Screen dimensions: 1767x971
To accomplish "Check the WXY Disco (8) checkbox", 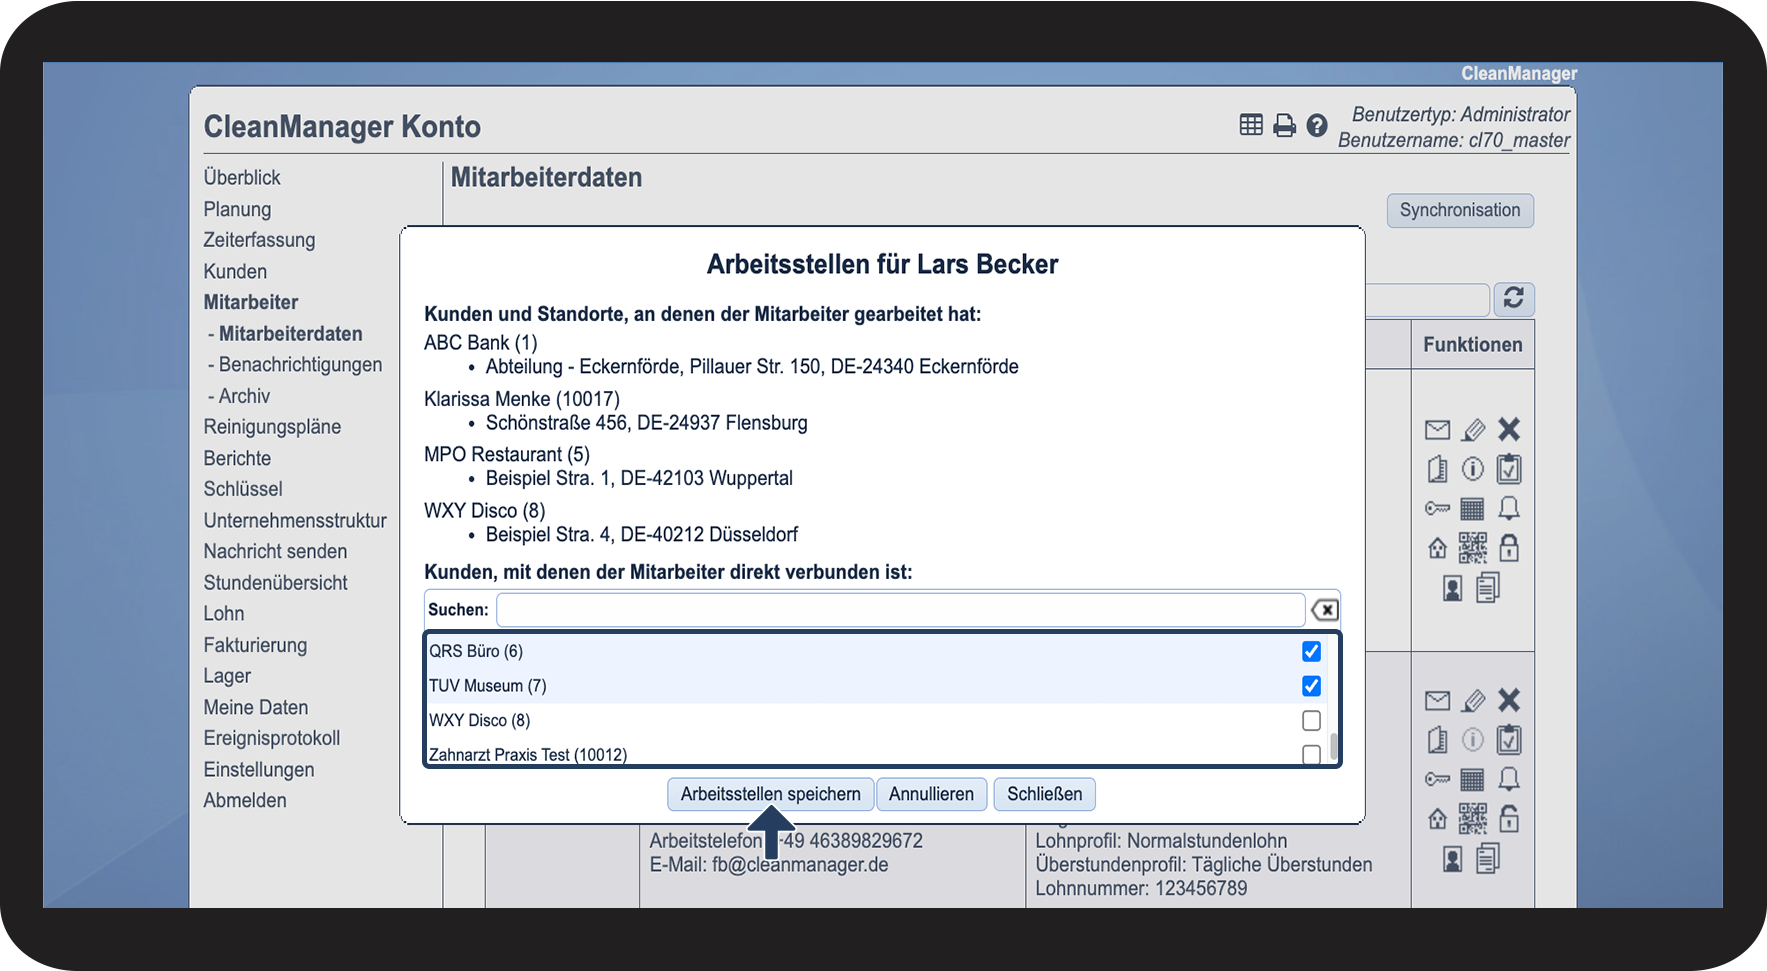I will pos(1311,720).
